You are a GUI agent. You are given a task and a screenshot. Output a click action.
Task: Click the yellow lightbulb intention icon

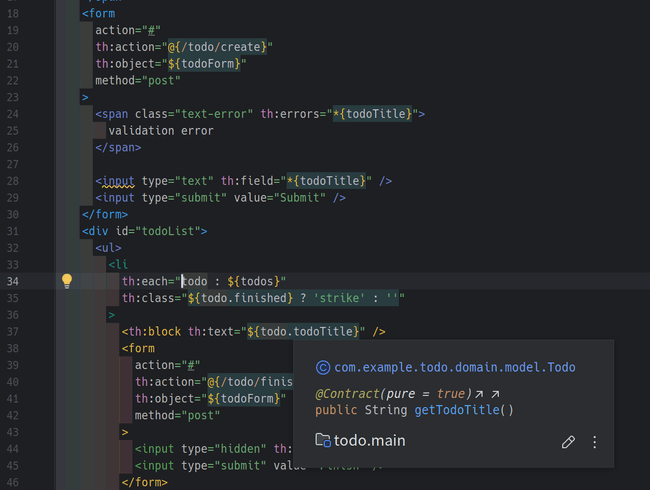[x=67, y=281]
